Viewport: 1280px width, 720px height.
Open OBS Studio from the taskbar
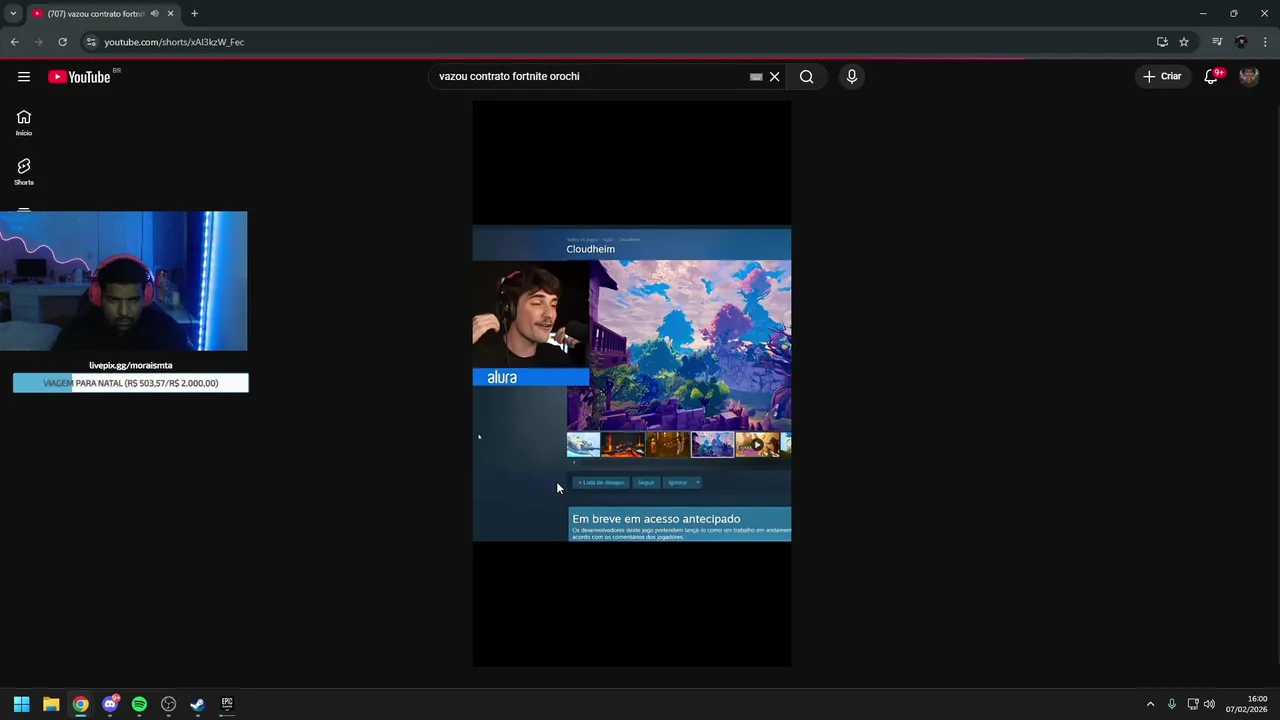tap(168, 704)
